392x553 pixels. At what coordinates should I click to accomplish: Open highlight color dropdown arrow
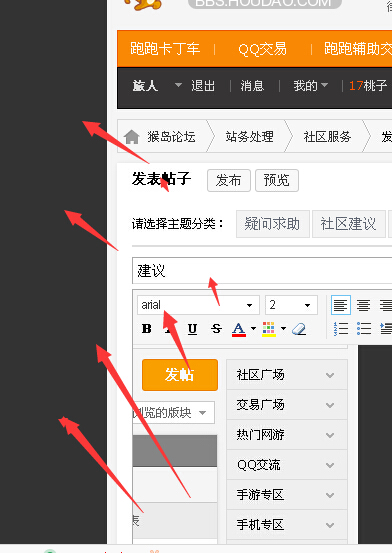(283, 329)
